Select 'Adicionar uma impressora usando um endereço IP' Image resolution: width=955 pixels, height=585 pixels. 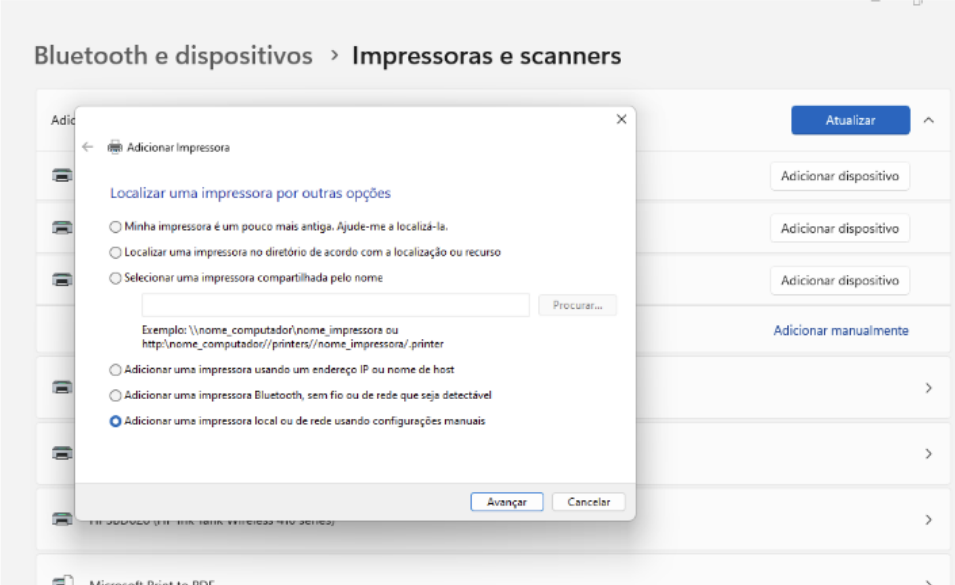[116, 370]
